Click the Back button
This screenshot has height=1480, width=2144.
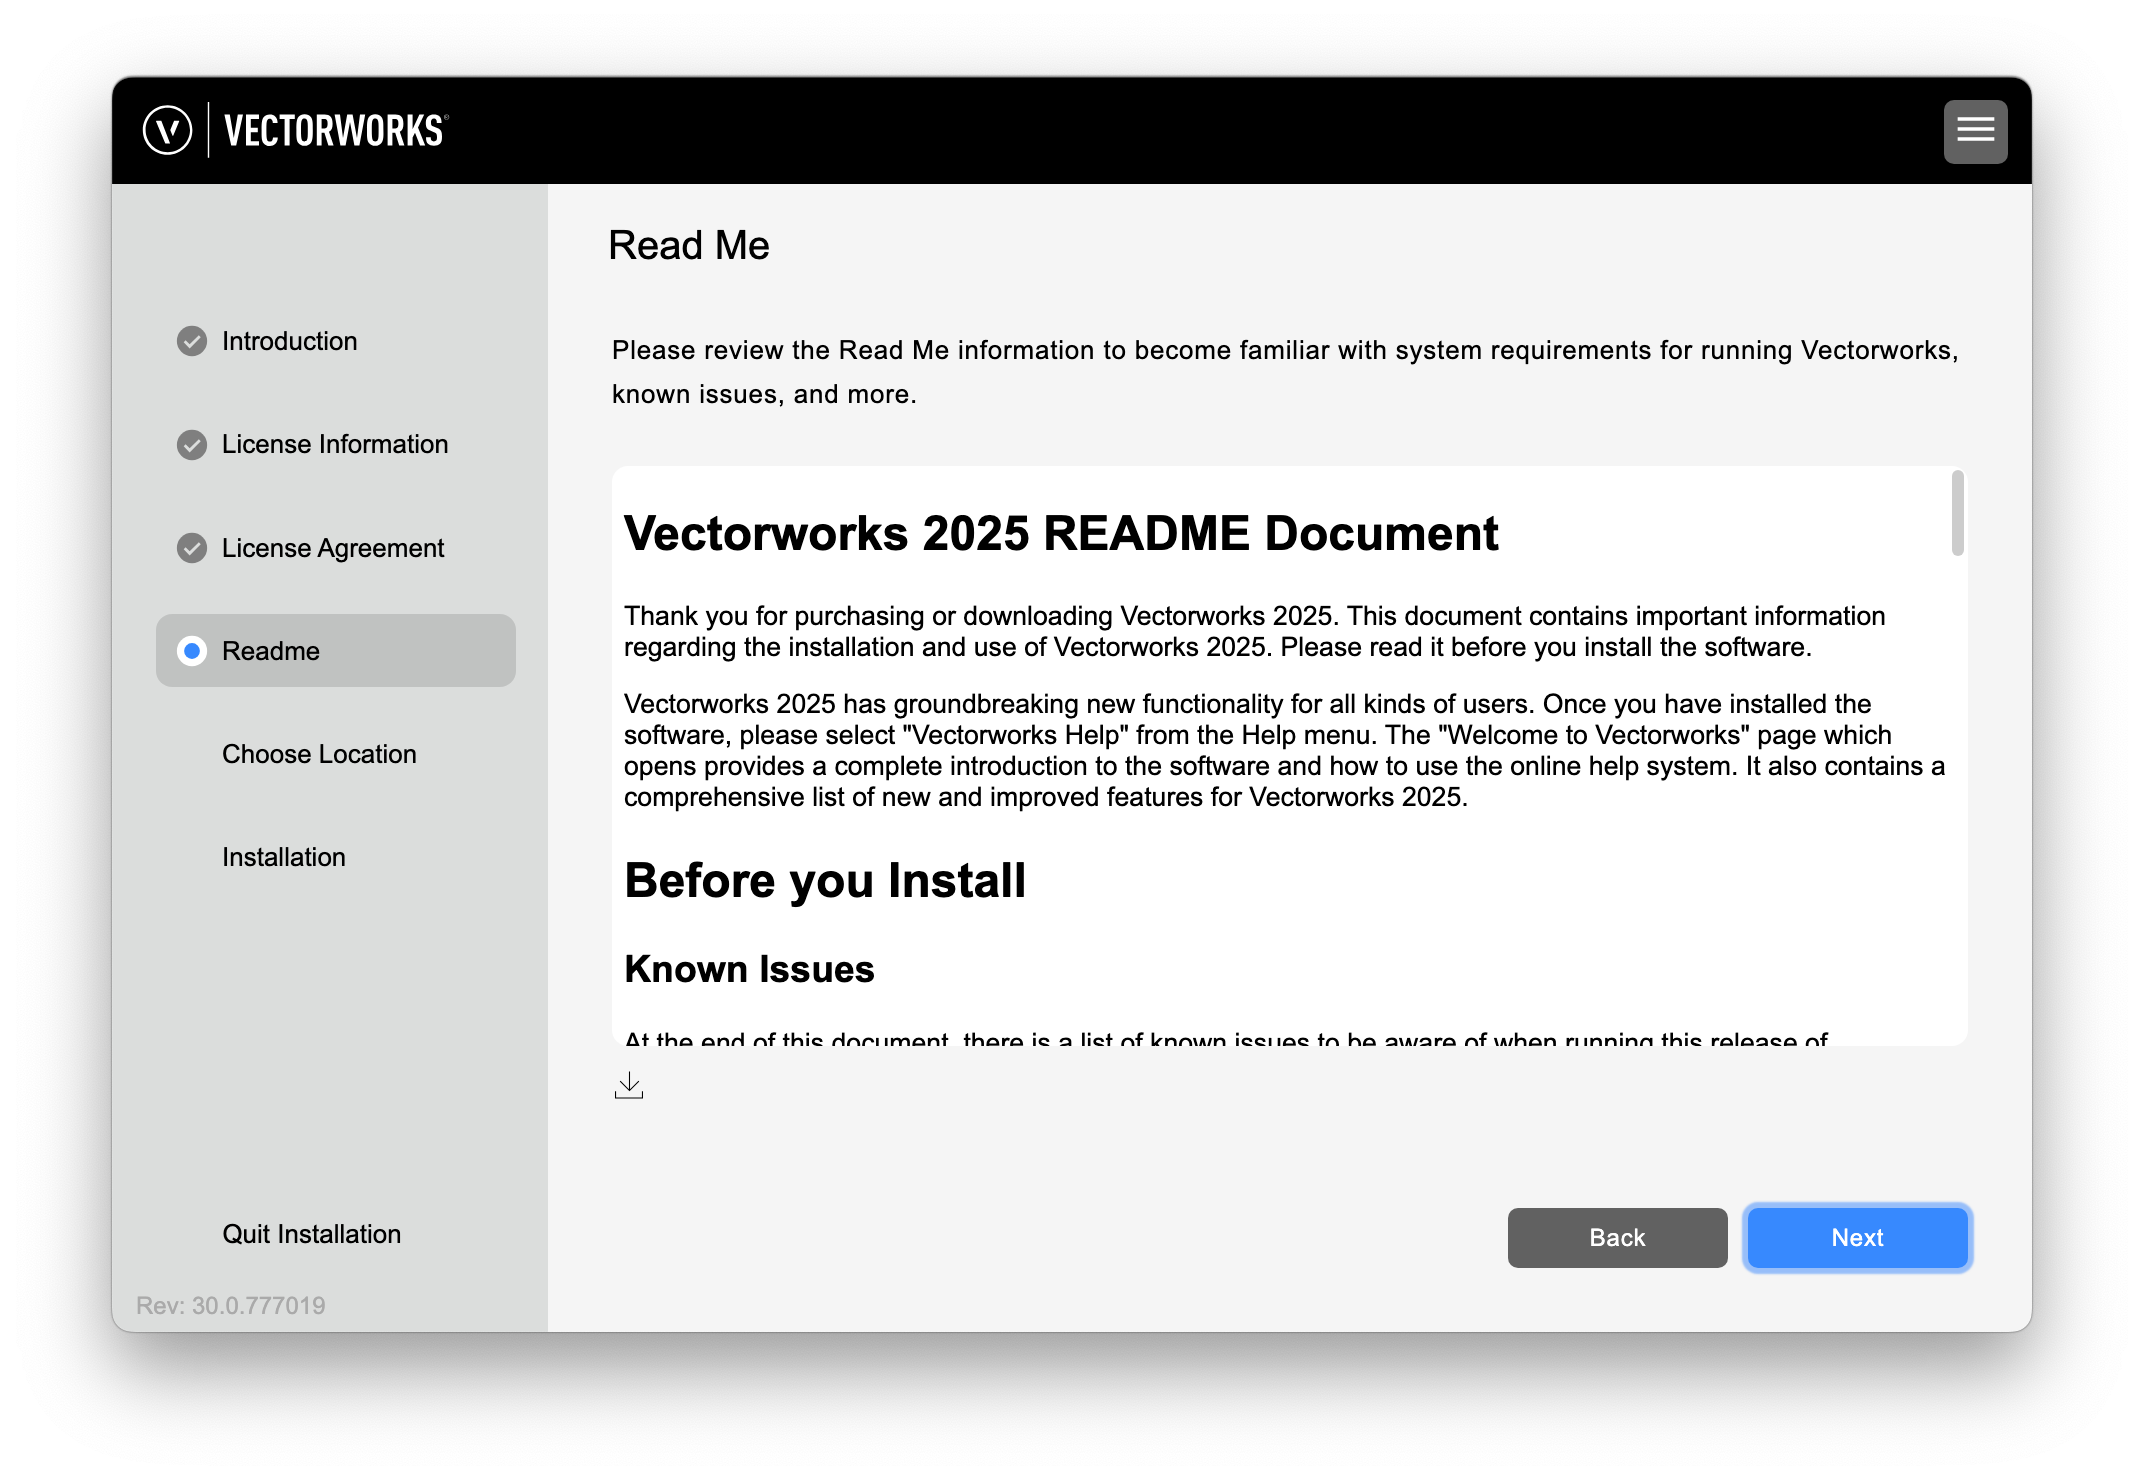pos(1617,1238)
